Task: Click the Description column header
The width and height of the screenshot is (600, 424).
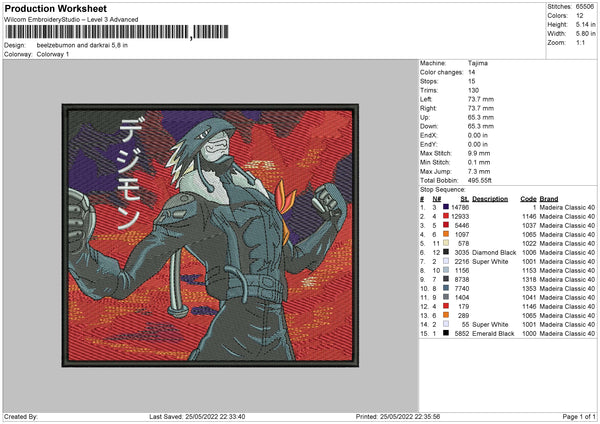Action: [x=490, y=199]
